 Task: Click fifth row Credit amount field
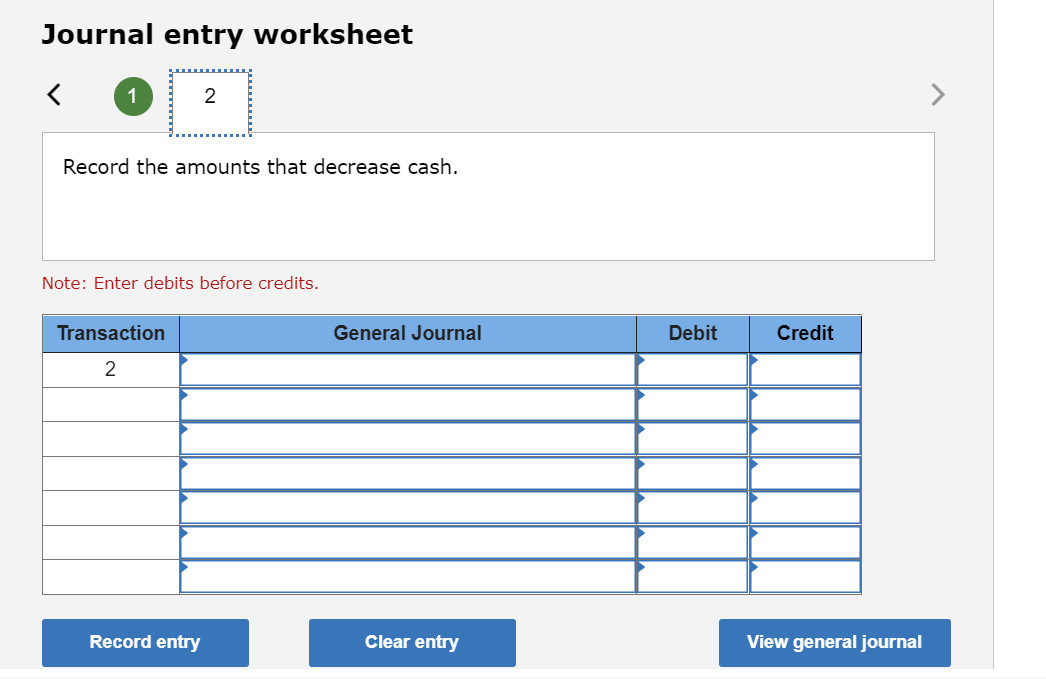tap(805, 508)
